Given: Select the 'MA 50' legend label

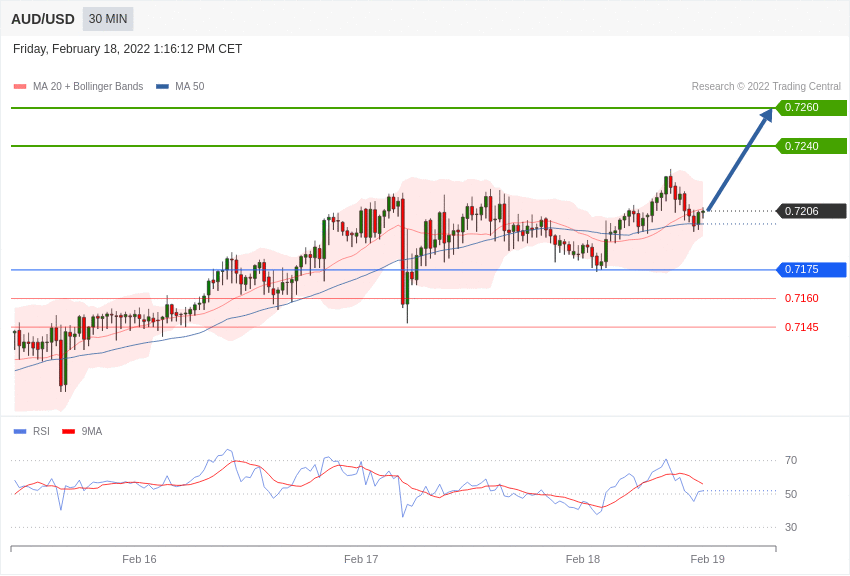Looking at the screenshot, I should (190, 86).
